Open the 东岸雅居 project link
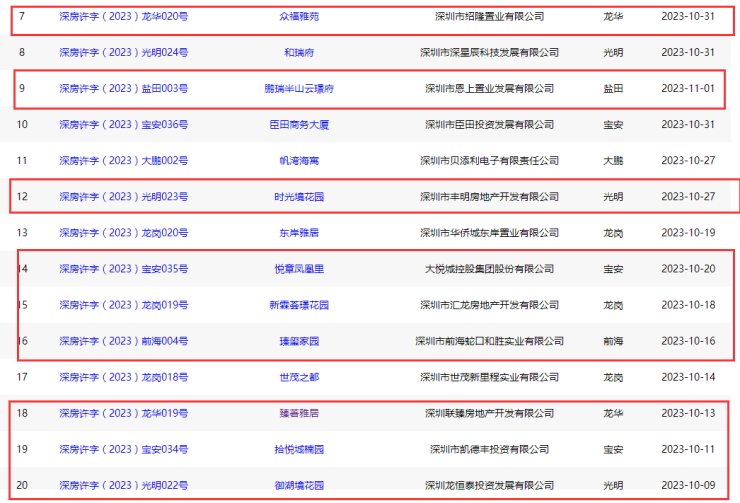Screen dimensions: 740x503 click(299, 233)
